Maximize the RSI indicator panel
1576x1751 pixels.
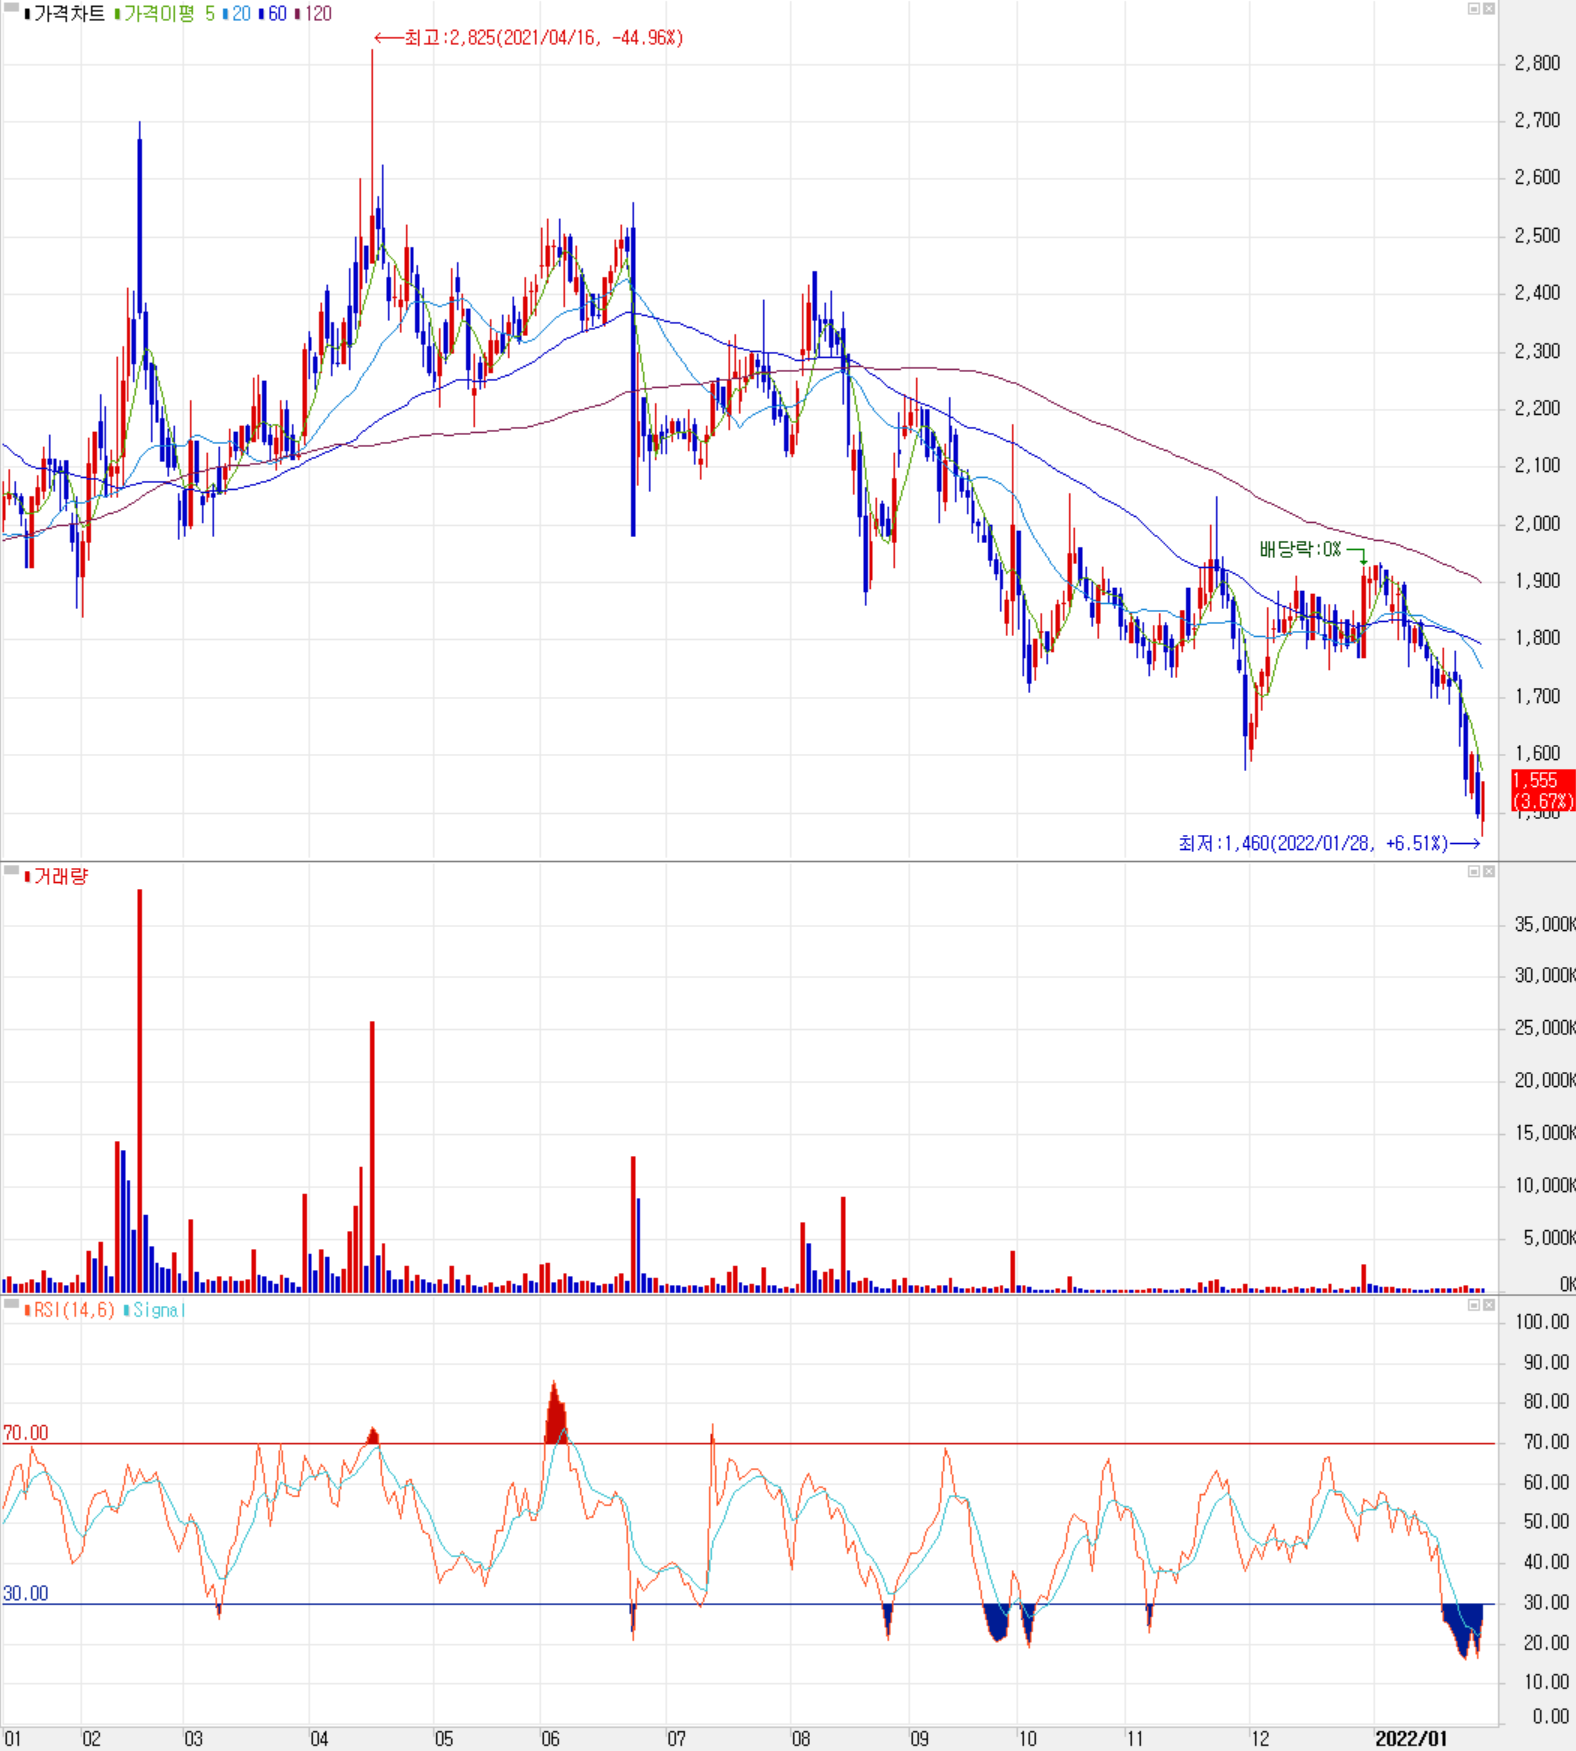pyautogui.click(x=1473, y=1305)
